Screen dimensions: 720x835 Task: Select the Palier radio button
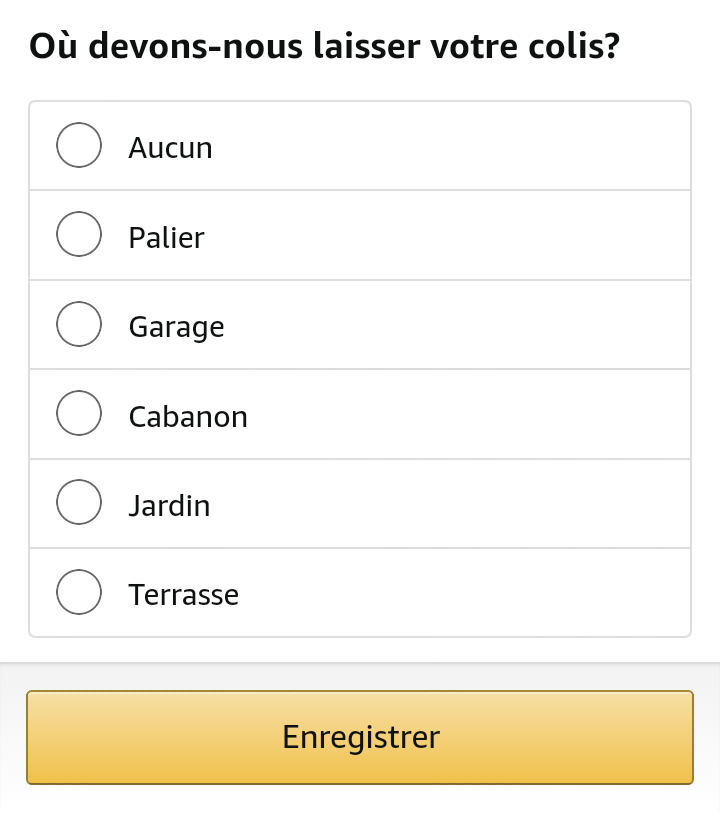[79, 234]
